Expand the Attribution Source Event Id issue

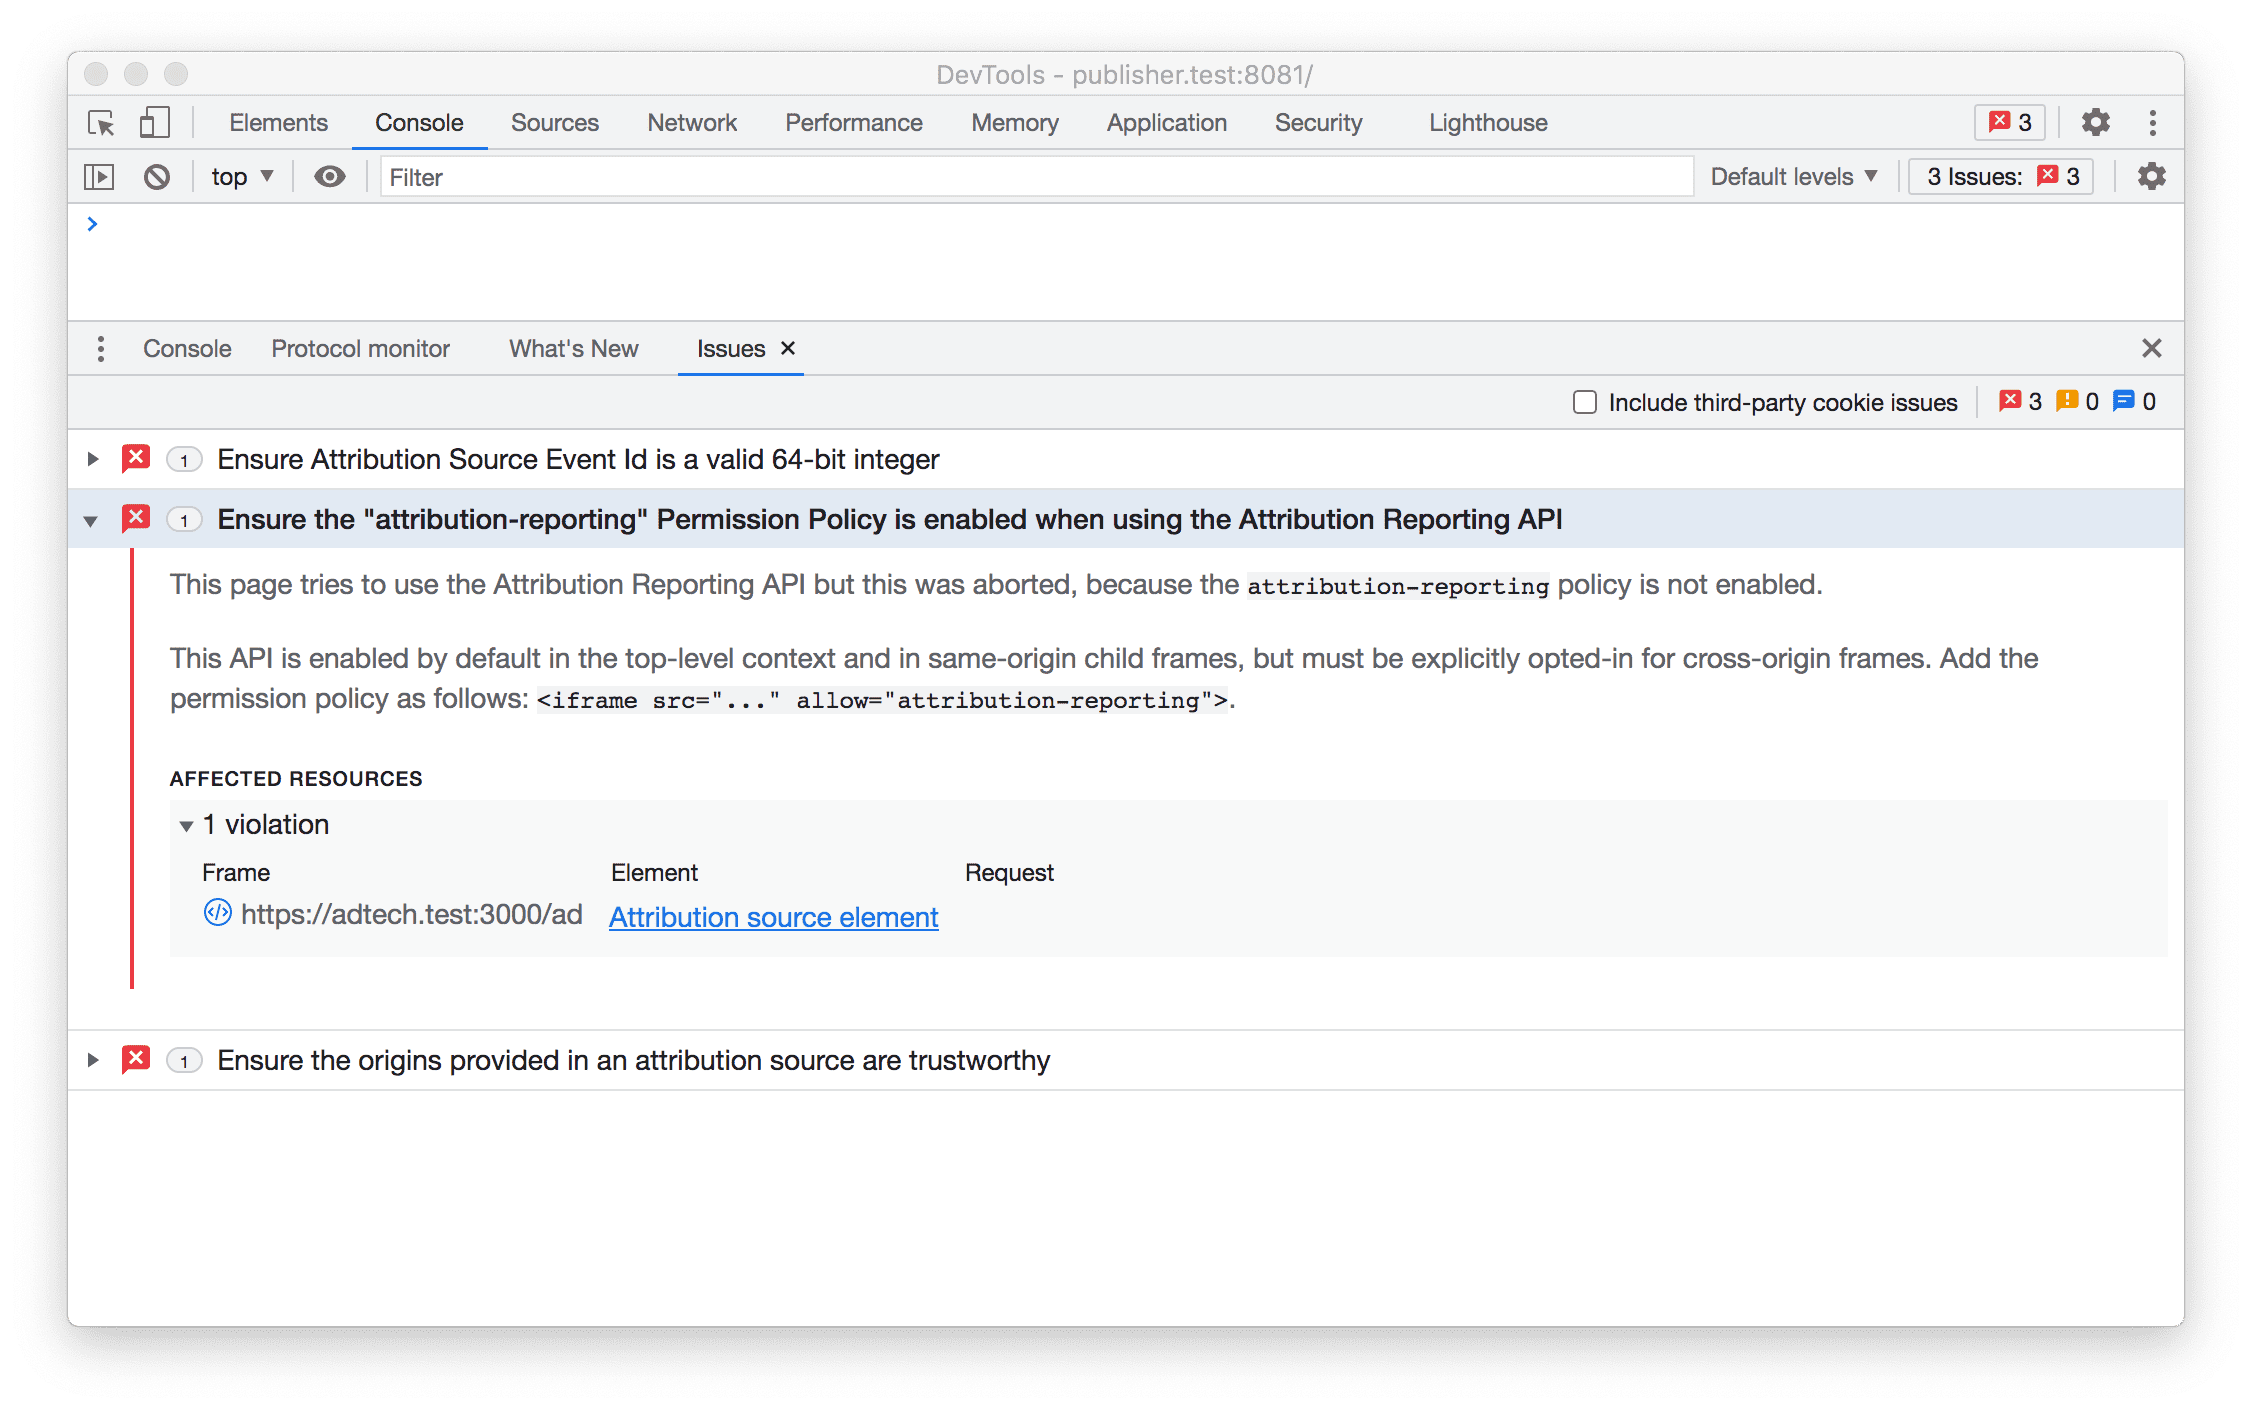pos(91,460)
